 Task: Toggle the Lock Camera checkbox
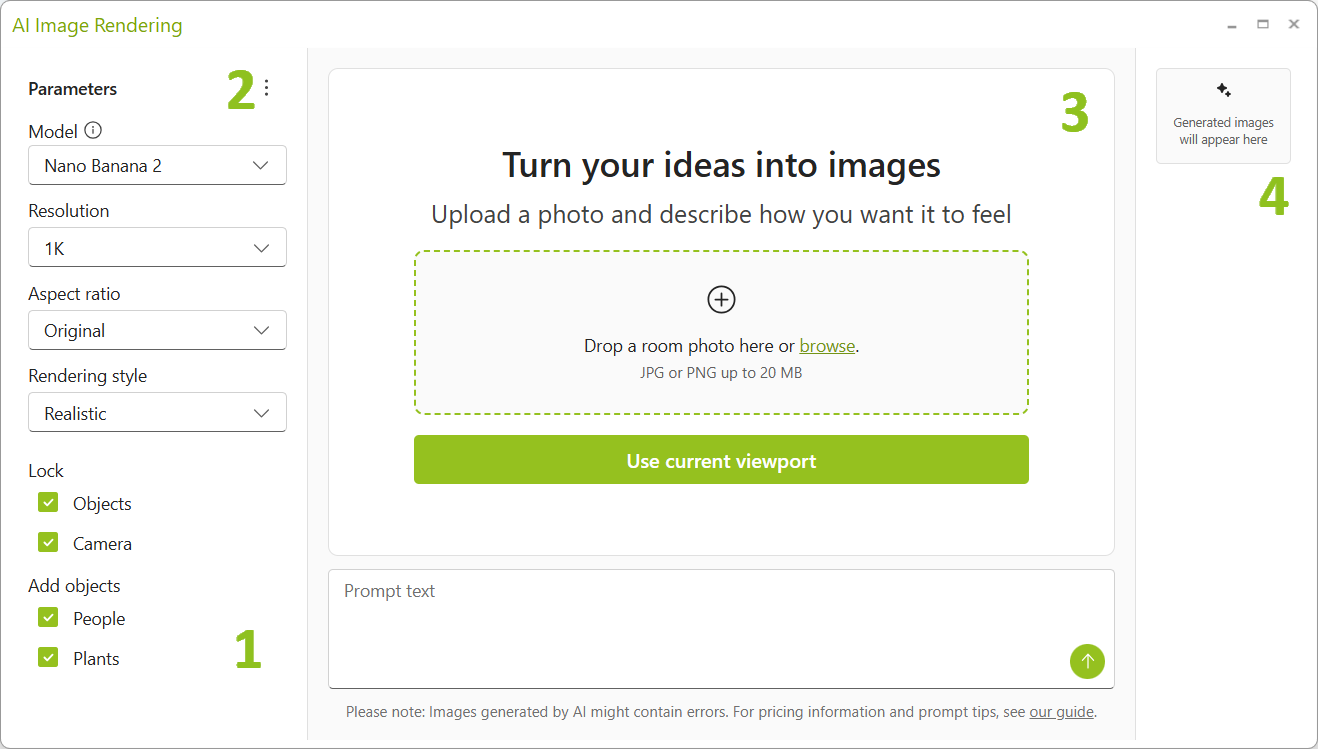48,542
